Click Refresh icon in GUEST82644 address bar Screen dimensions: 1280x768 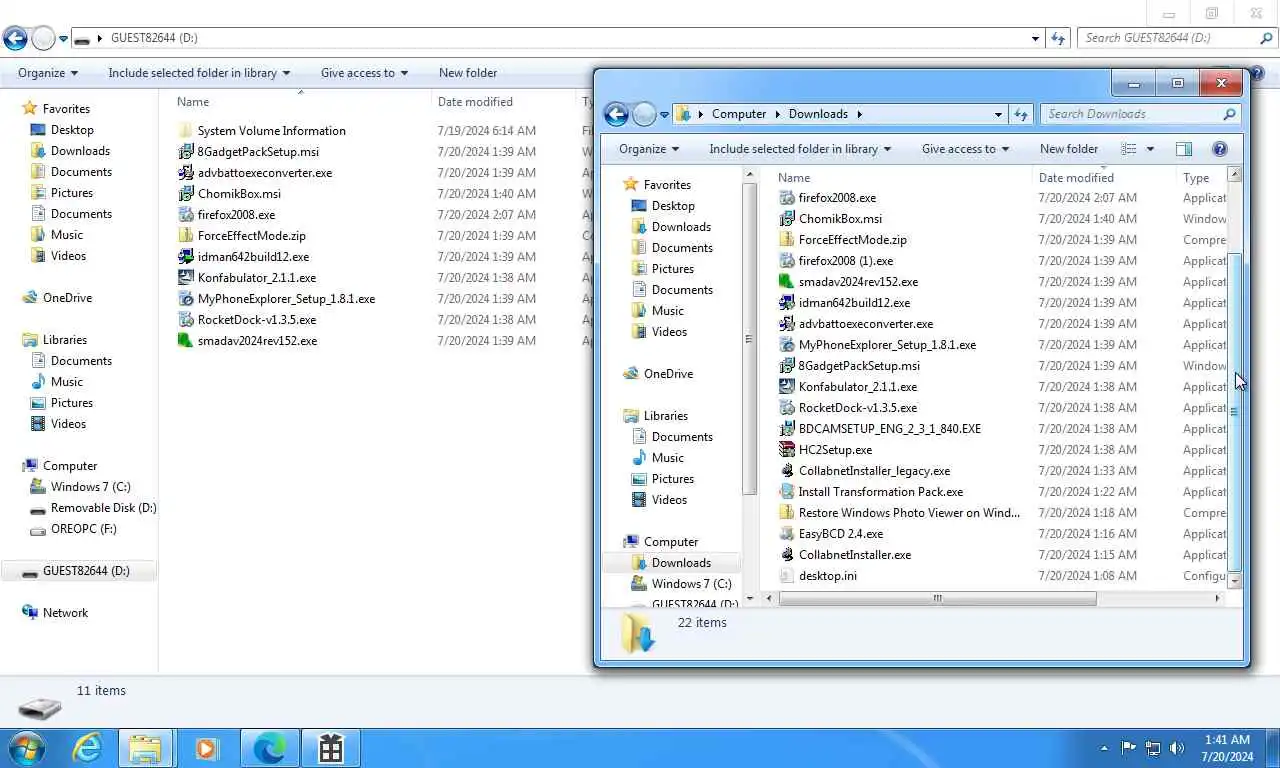tap(1058, 38)
